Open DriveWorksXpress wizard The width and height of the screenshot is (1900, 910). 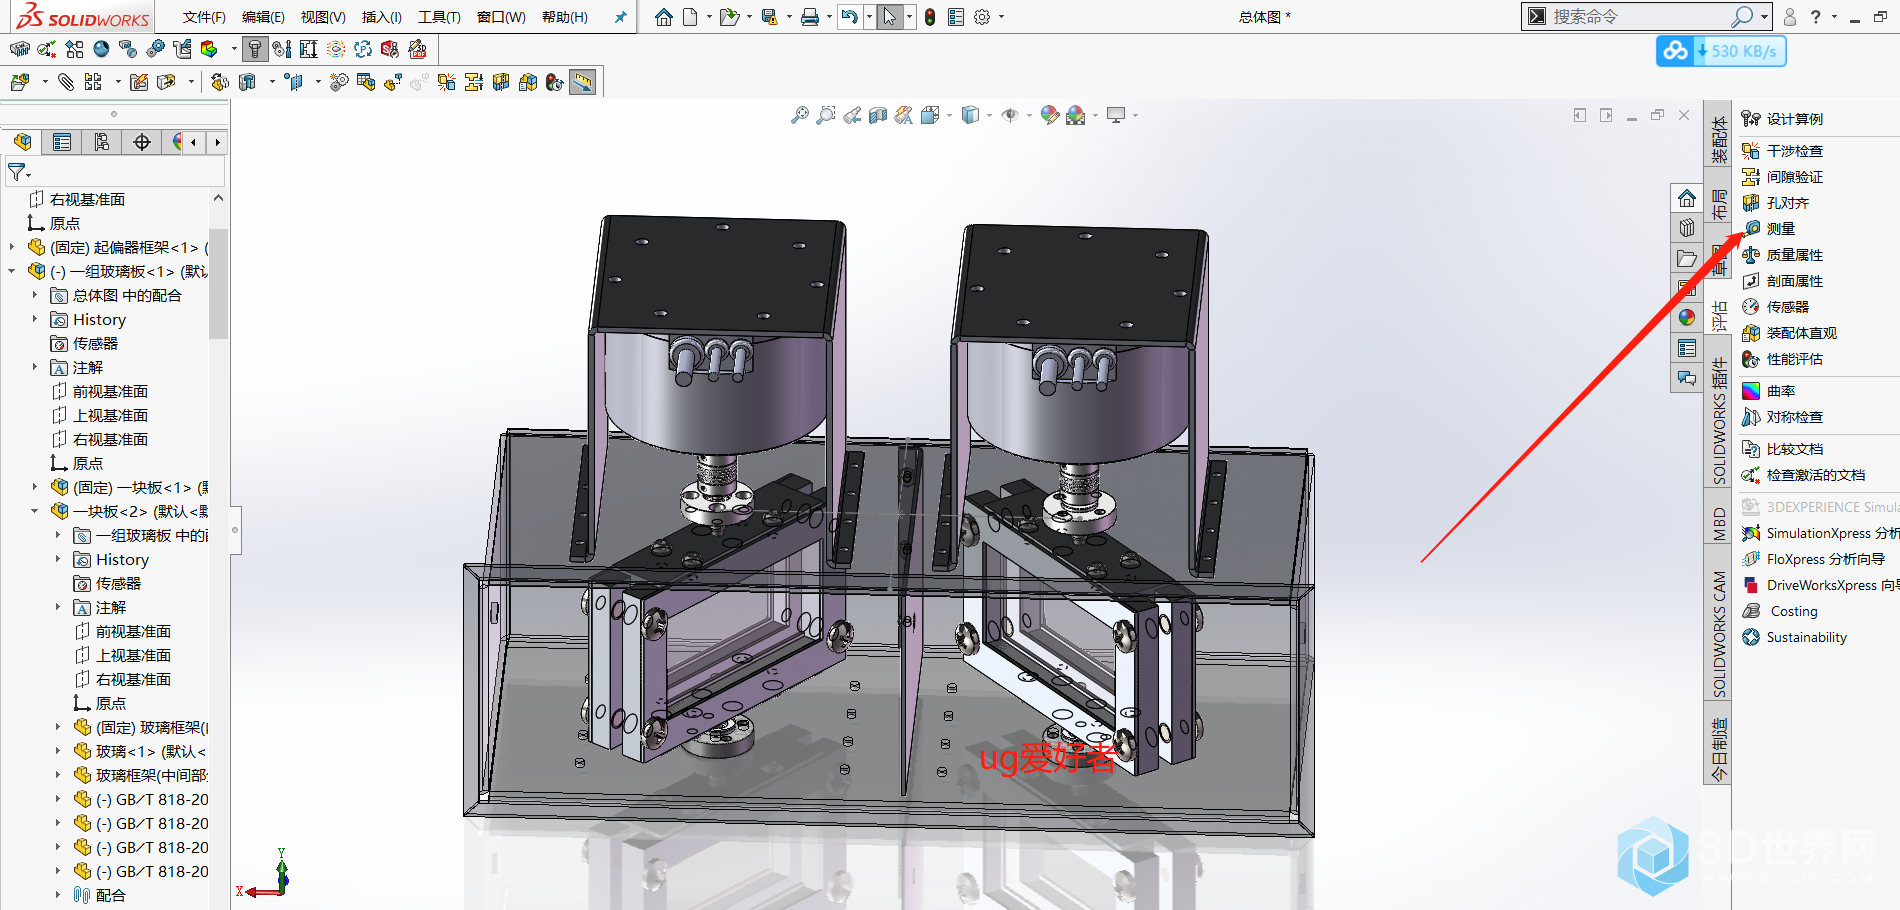(1820, 585)
